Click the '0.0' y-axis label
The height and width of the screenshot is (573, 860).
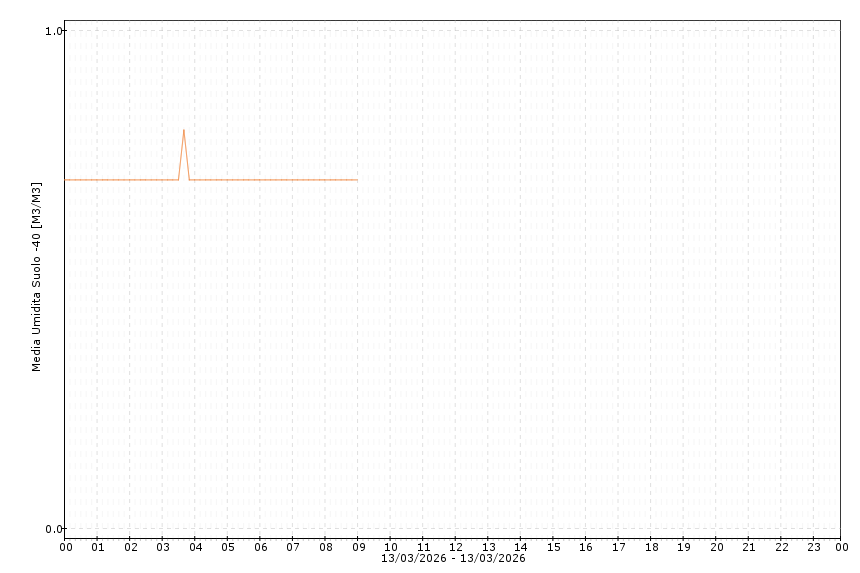[54, 529]
